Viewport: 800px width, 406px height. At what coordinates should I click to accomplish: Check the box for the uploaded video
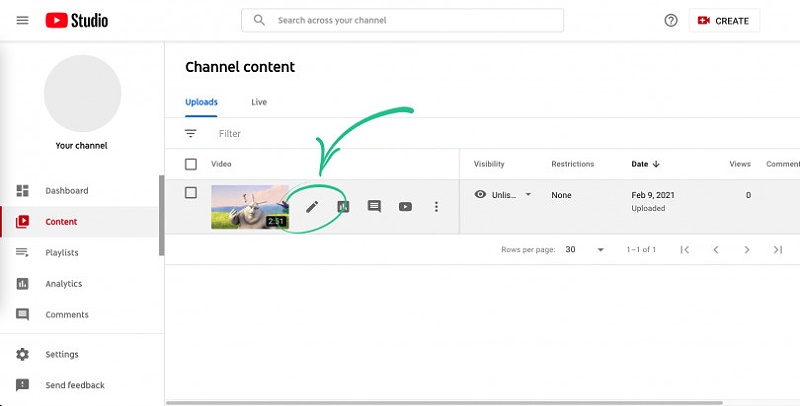click(191, 193)
